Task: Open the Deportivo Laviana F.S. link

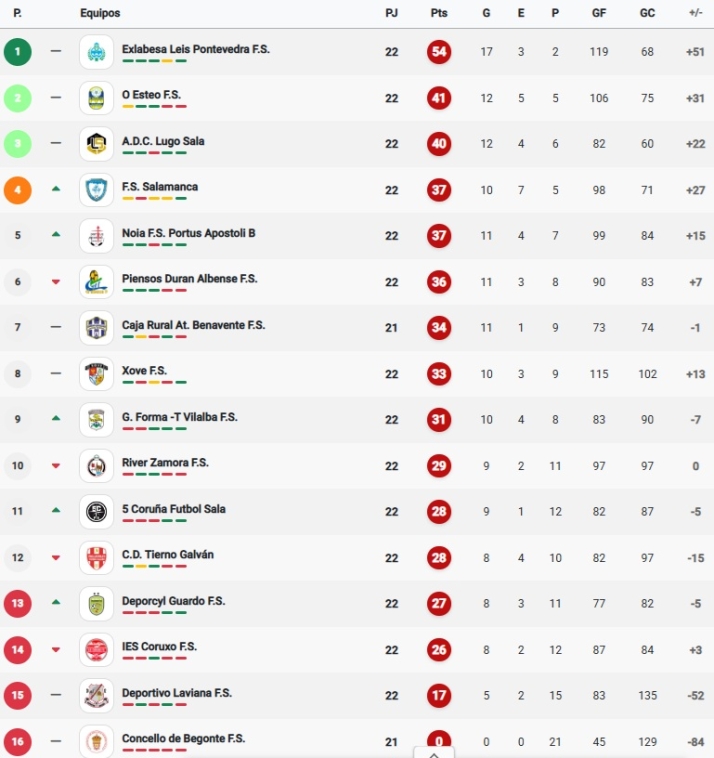Action: [176, 693]
